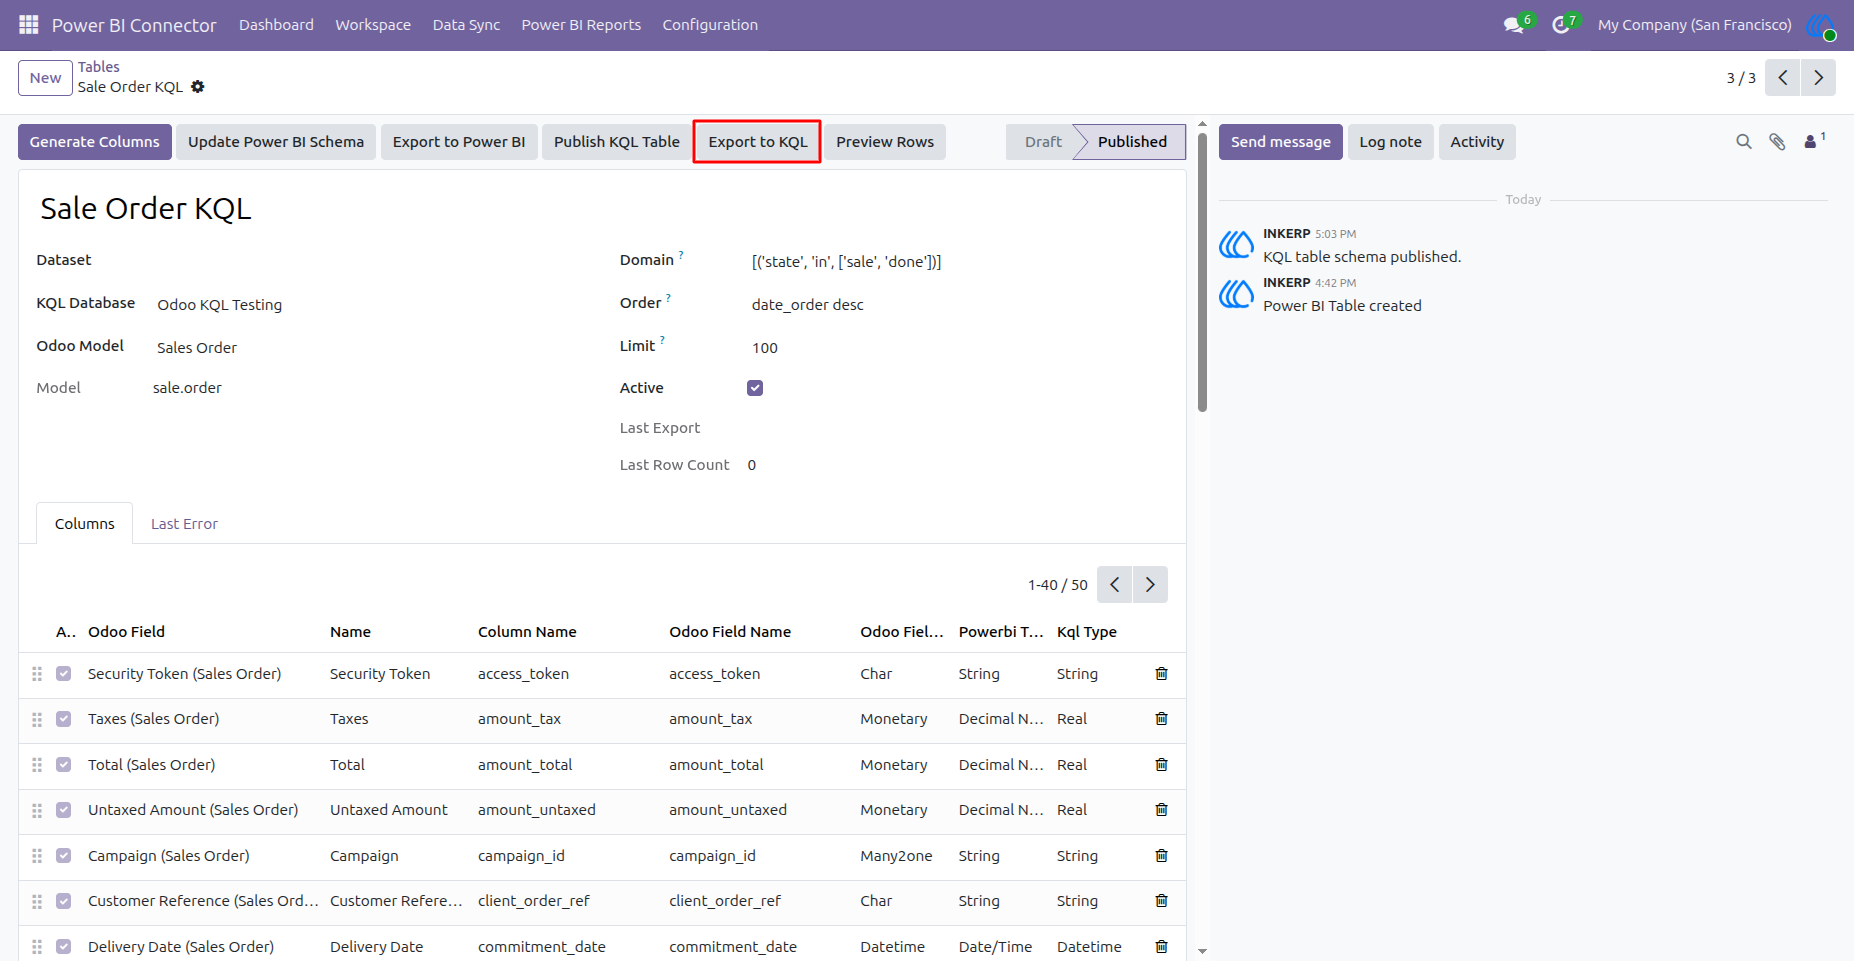
Task: Click Generate Columns button
Action: coord(95,142)
